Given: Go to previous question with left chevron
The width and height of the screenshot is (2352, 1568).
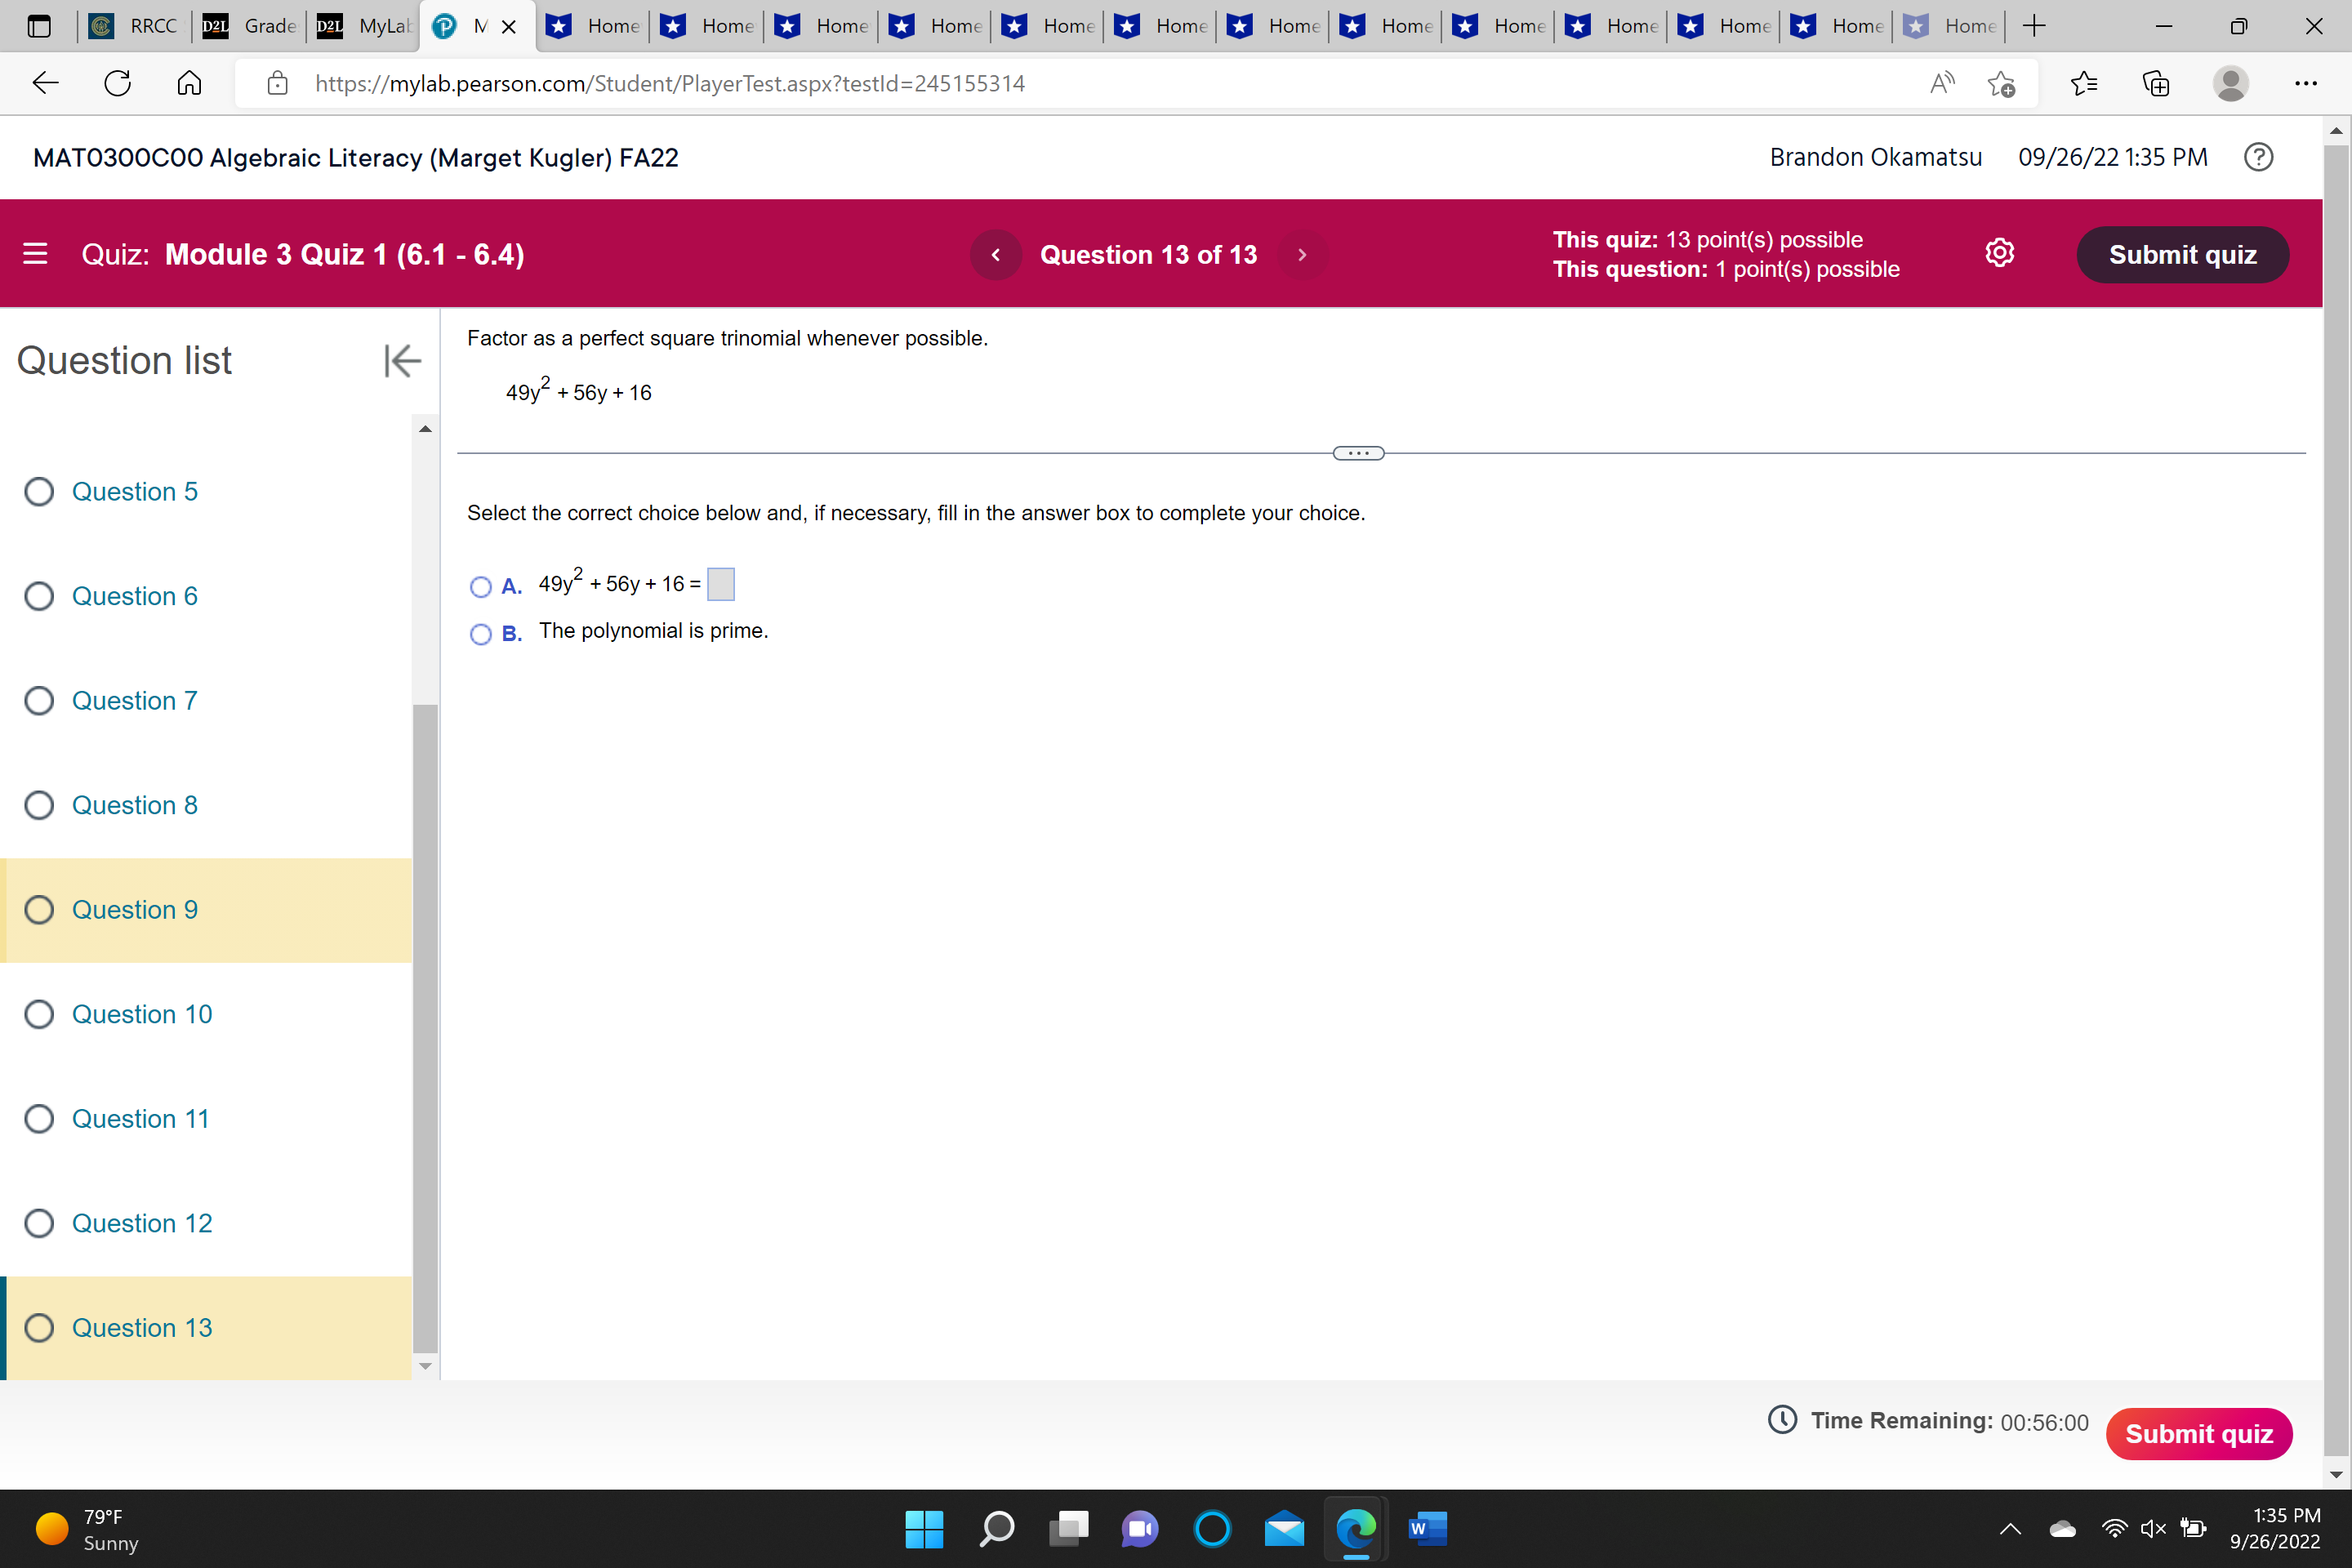Looking at the screenshot, I should coord(995,254).
